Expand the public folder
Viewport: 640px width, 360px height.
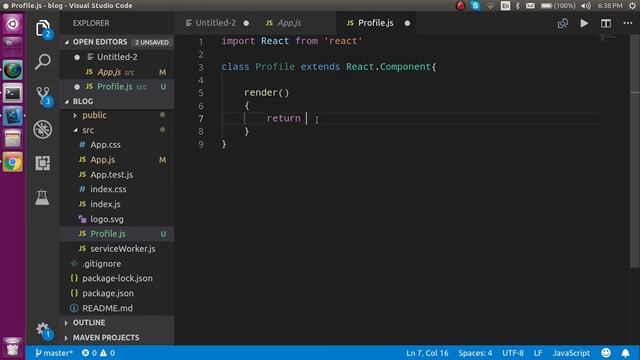(x=117, y=115)
